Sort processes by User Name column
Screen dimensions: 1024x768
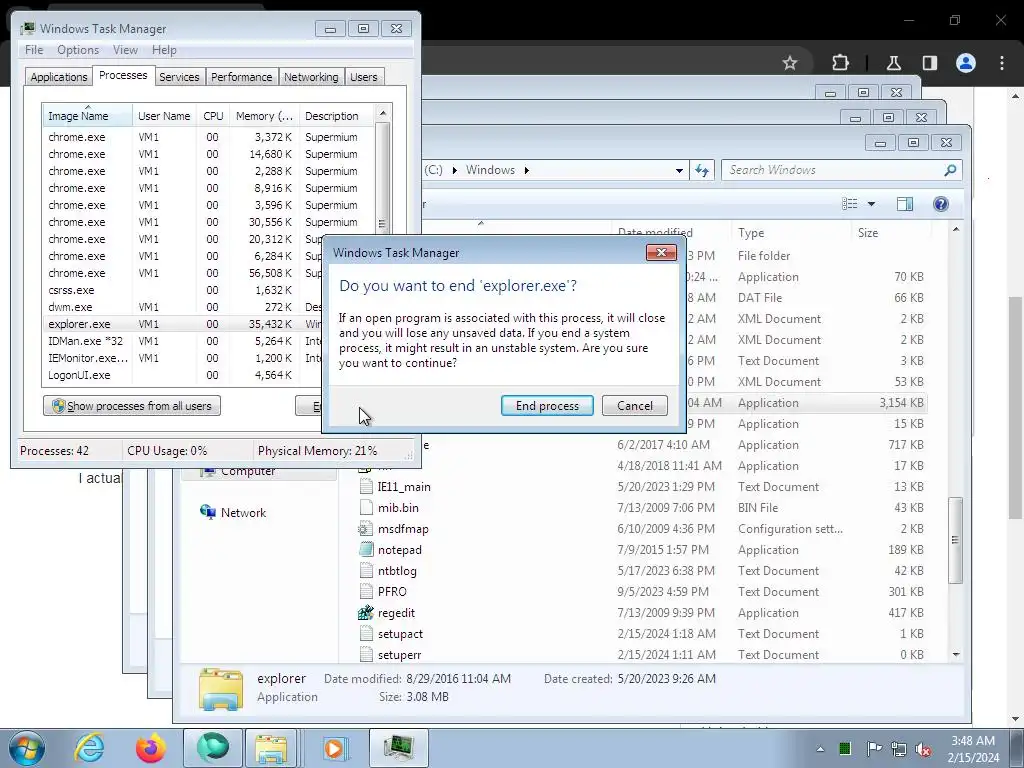click(x=164, y=116)
